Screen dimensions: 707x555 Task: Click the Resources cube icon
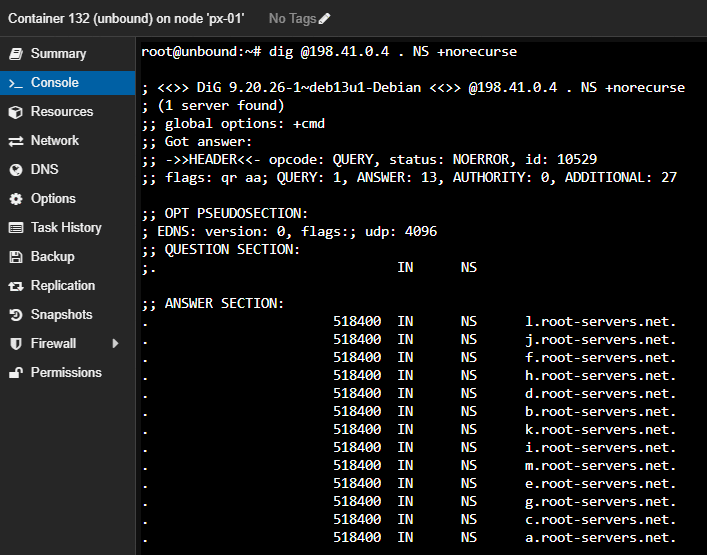16,112
